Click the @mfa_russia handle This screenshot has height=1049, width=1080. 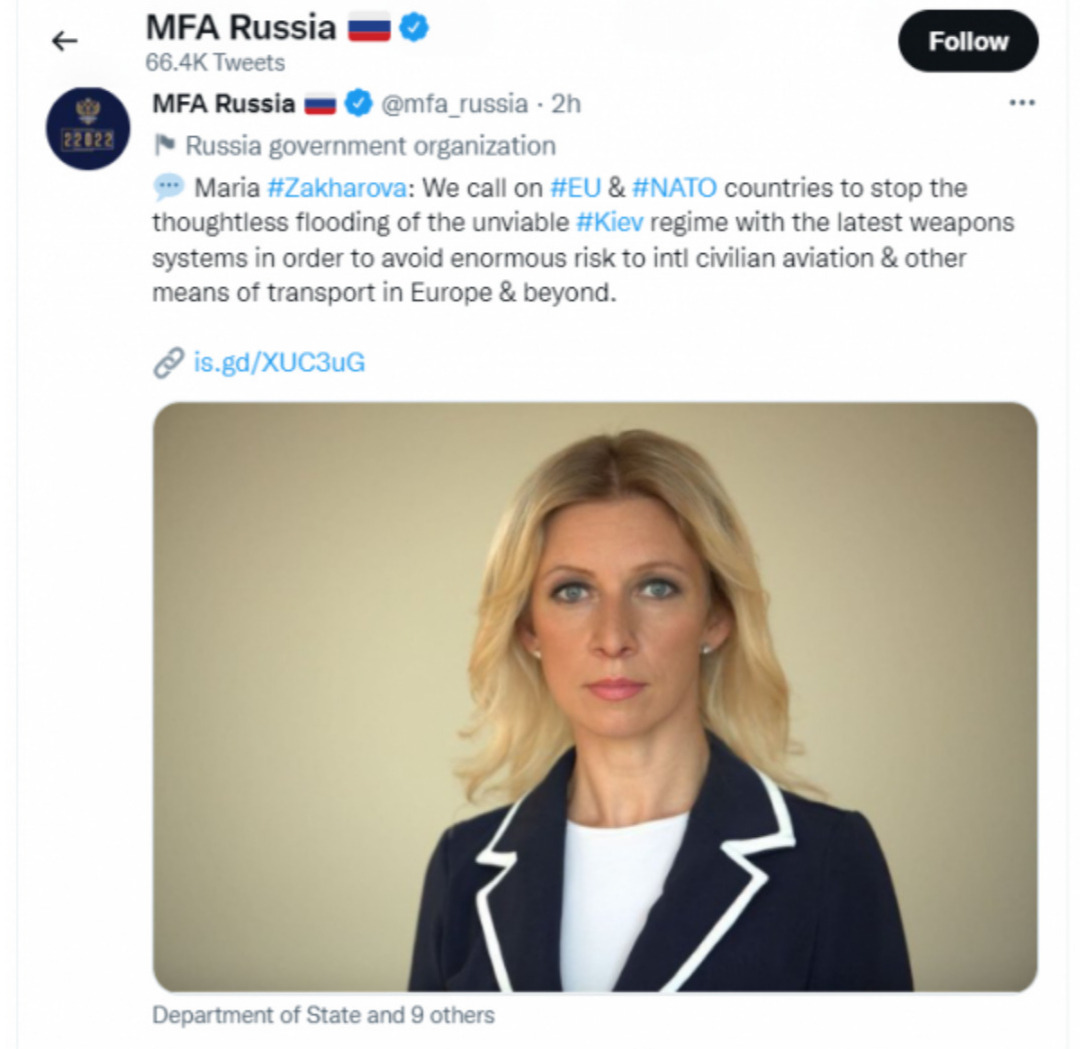pyautogui.click(x=455, y=104)
